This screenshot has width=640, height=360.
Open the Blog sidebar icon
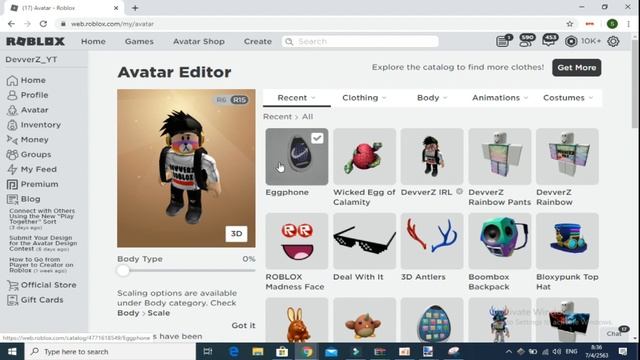(x=12, y=199)
